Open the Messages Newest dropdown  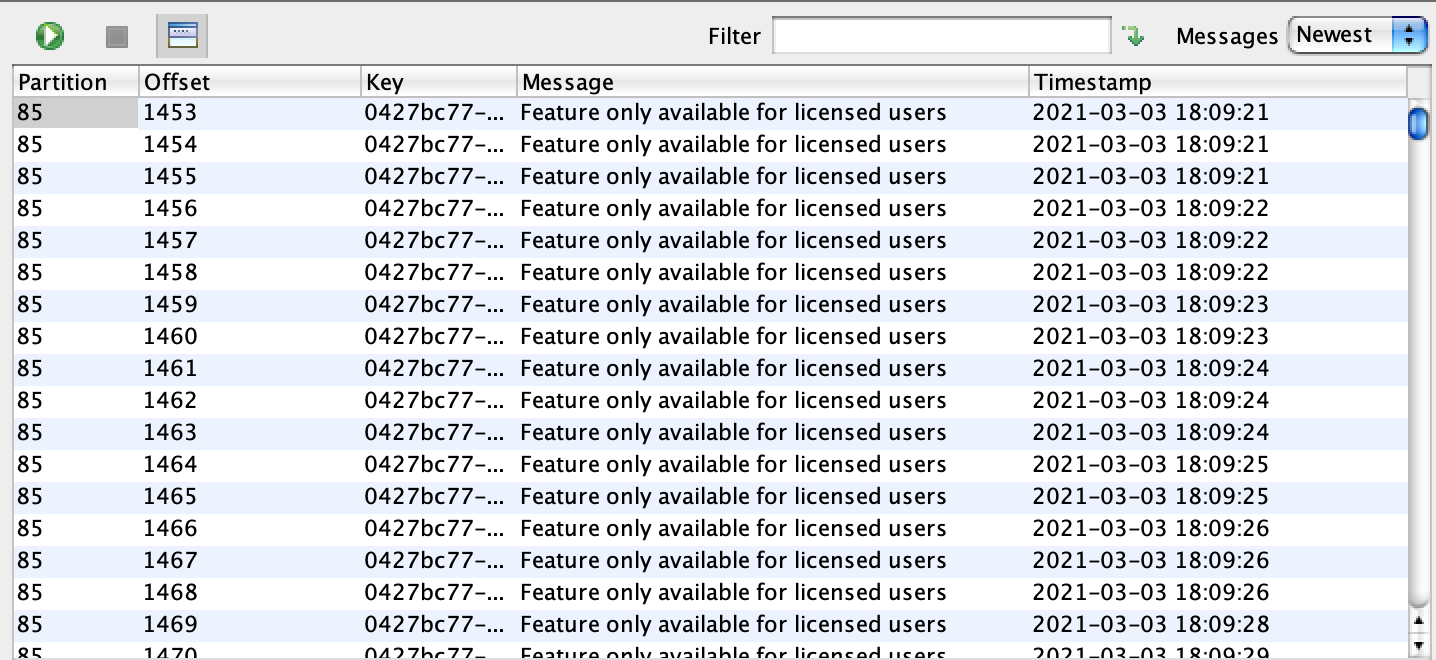[1357, 36]
